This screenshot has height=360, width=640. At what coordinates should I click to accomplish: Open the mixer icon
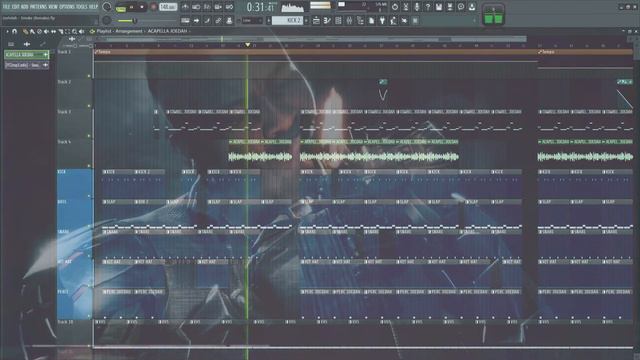[349, 20]
